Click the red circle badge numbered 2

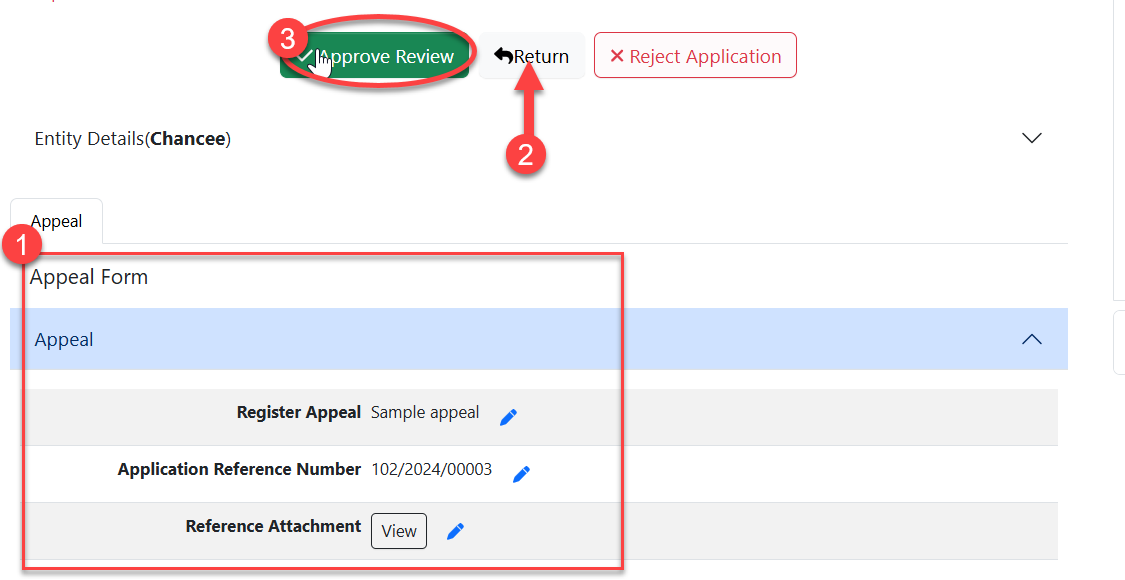point(526,155)
